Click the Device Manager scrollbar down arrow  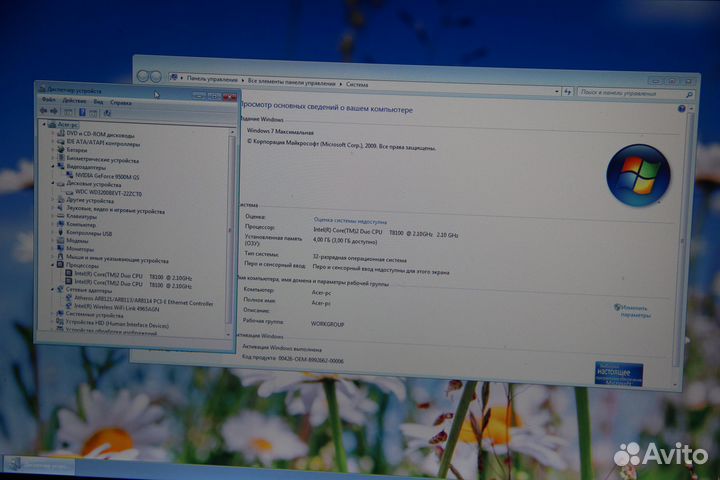[x=228, y=335]
